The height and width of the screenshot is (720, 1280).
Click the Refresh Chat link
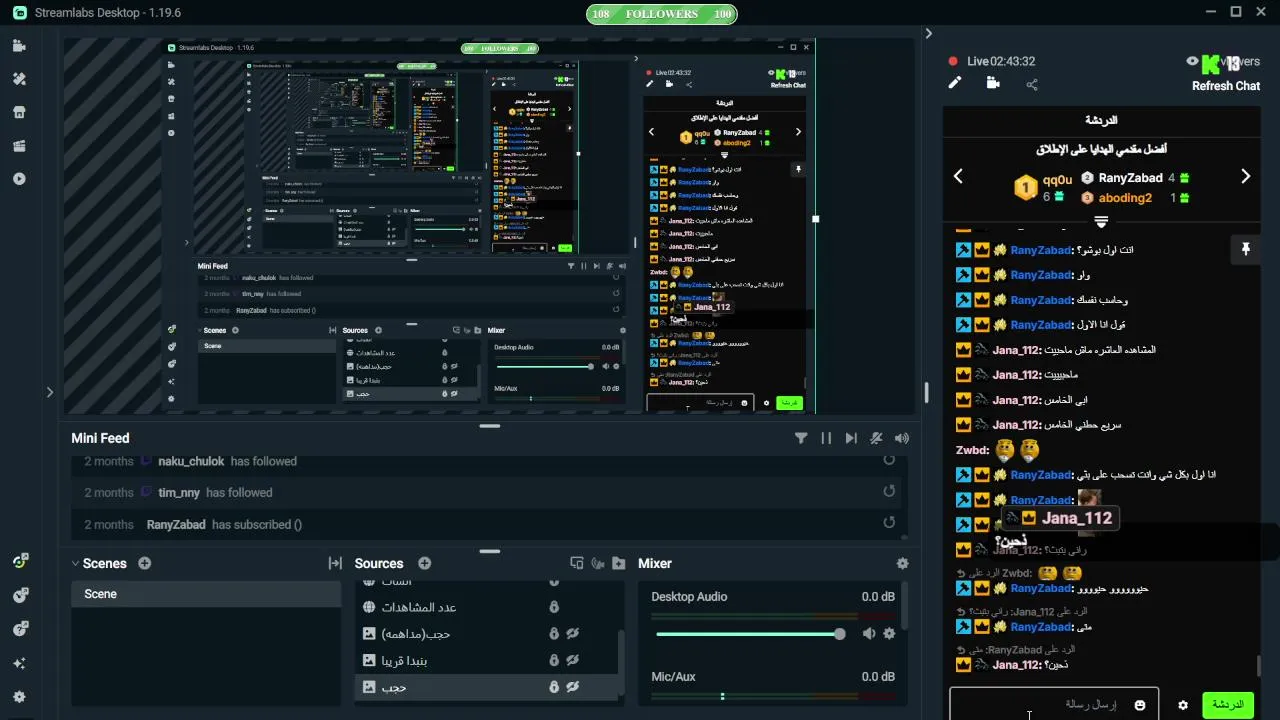tap(1226, 86)
